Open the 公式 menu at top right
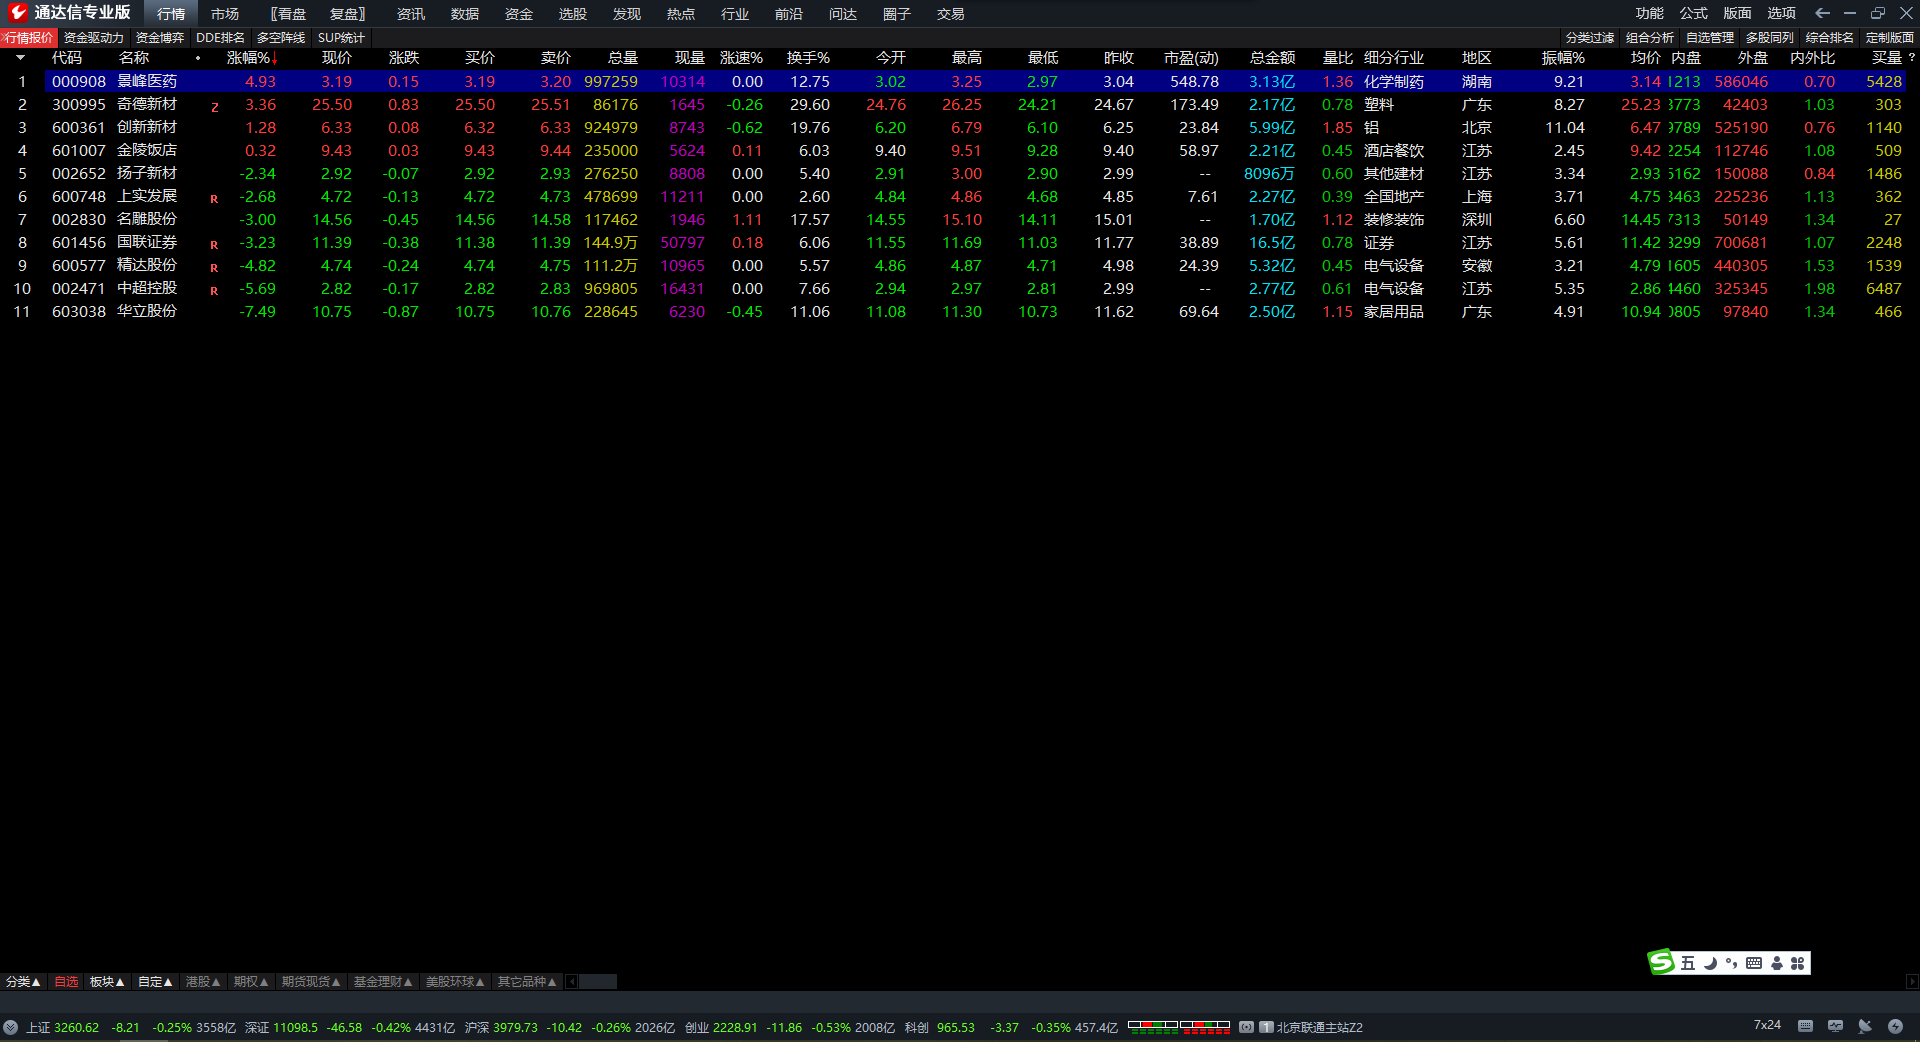 coord(1694,13)
